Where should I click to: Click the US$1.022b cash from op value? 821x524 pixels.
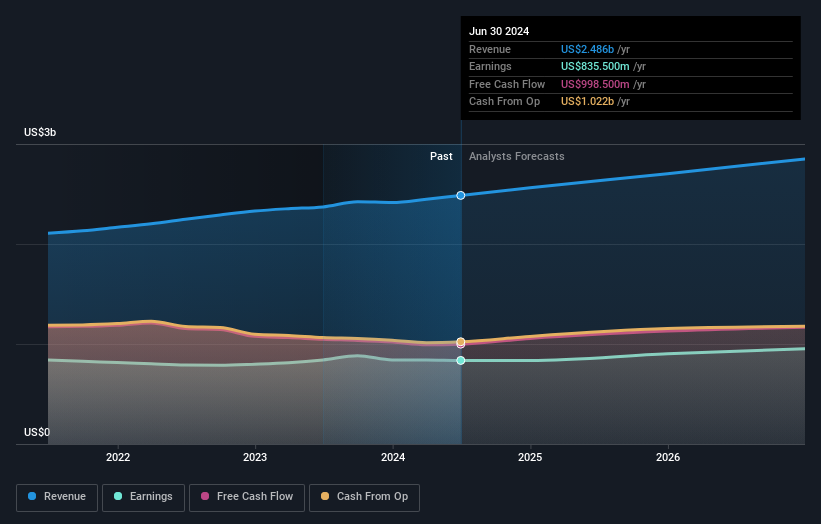click(587, 102)
